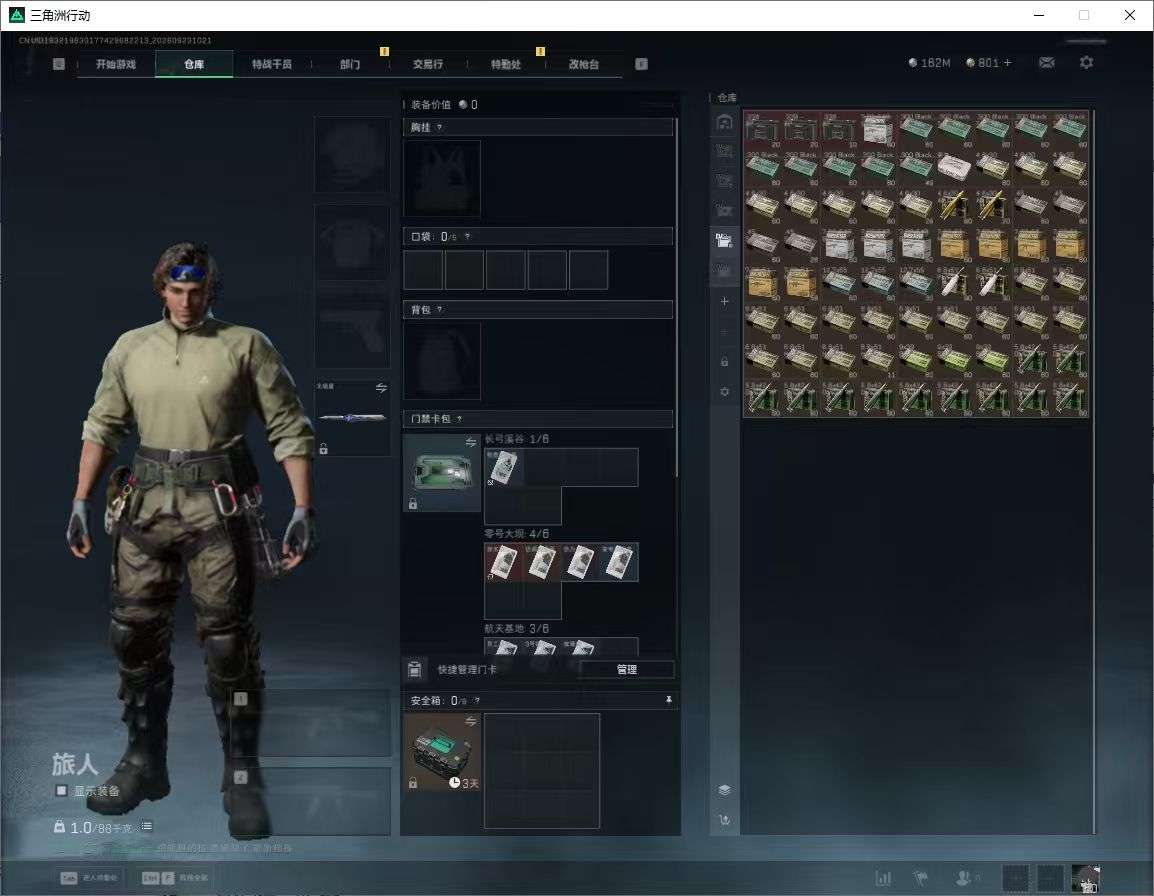Add new storage box with plus icon
The height and width of the screenshot is (896, 1154).
pos(724,302)
